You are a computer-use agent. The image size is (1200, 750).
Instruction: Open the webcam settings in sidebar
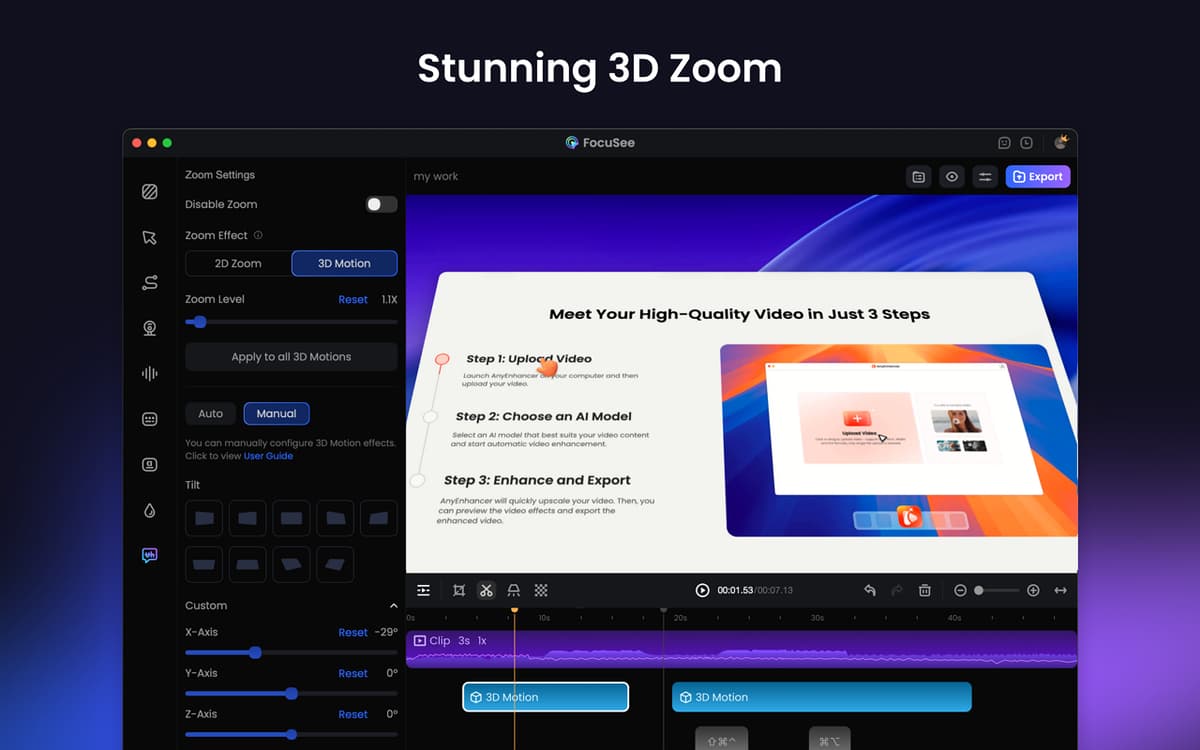tap(149, 328)
